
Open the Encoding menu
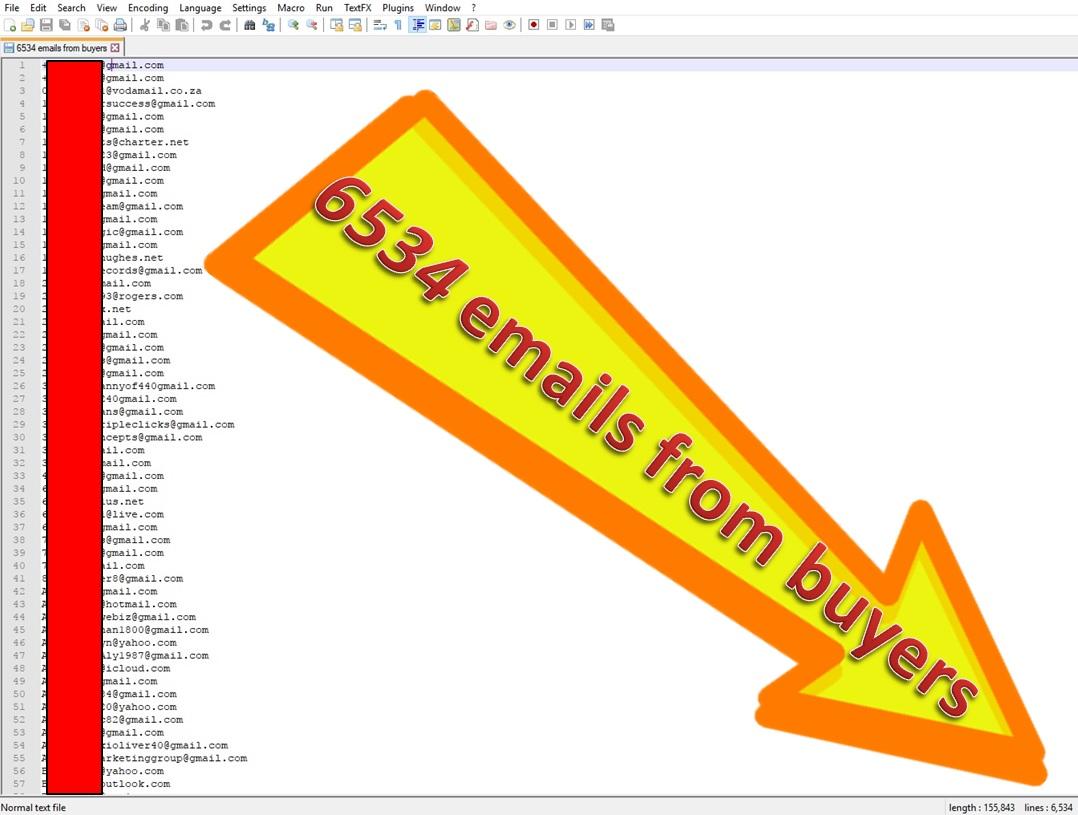point(148,7)
